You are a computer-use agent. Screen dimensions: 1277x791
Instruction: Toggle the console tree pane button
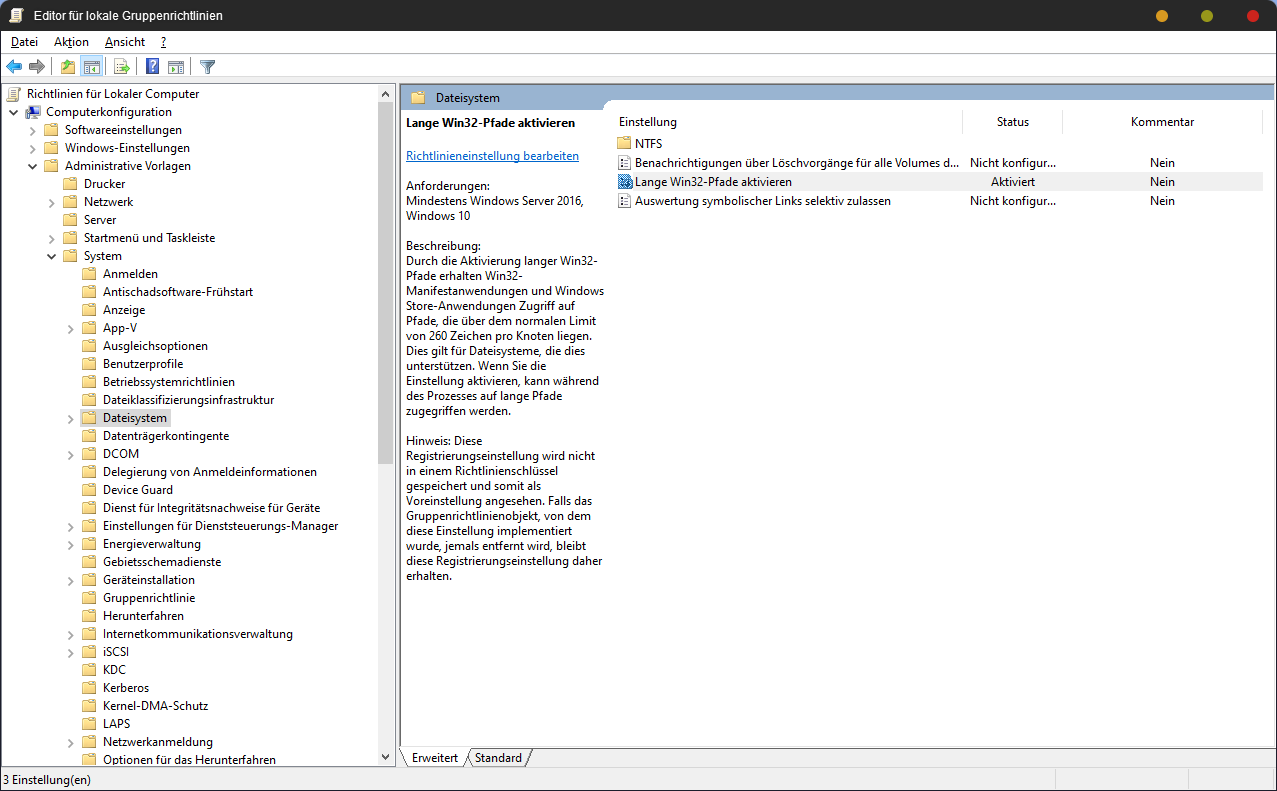click(91, 67)
